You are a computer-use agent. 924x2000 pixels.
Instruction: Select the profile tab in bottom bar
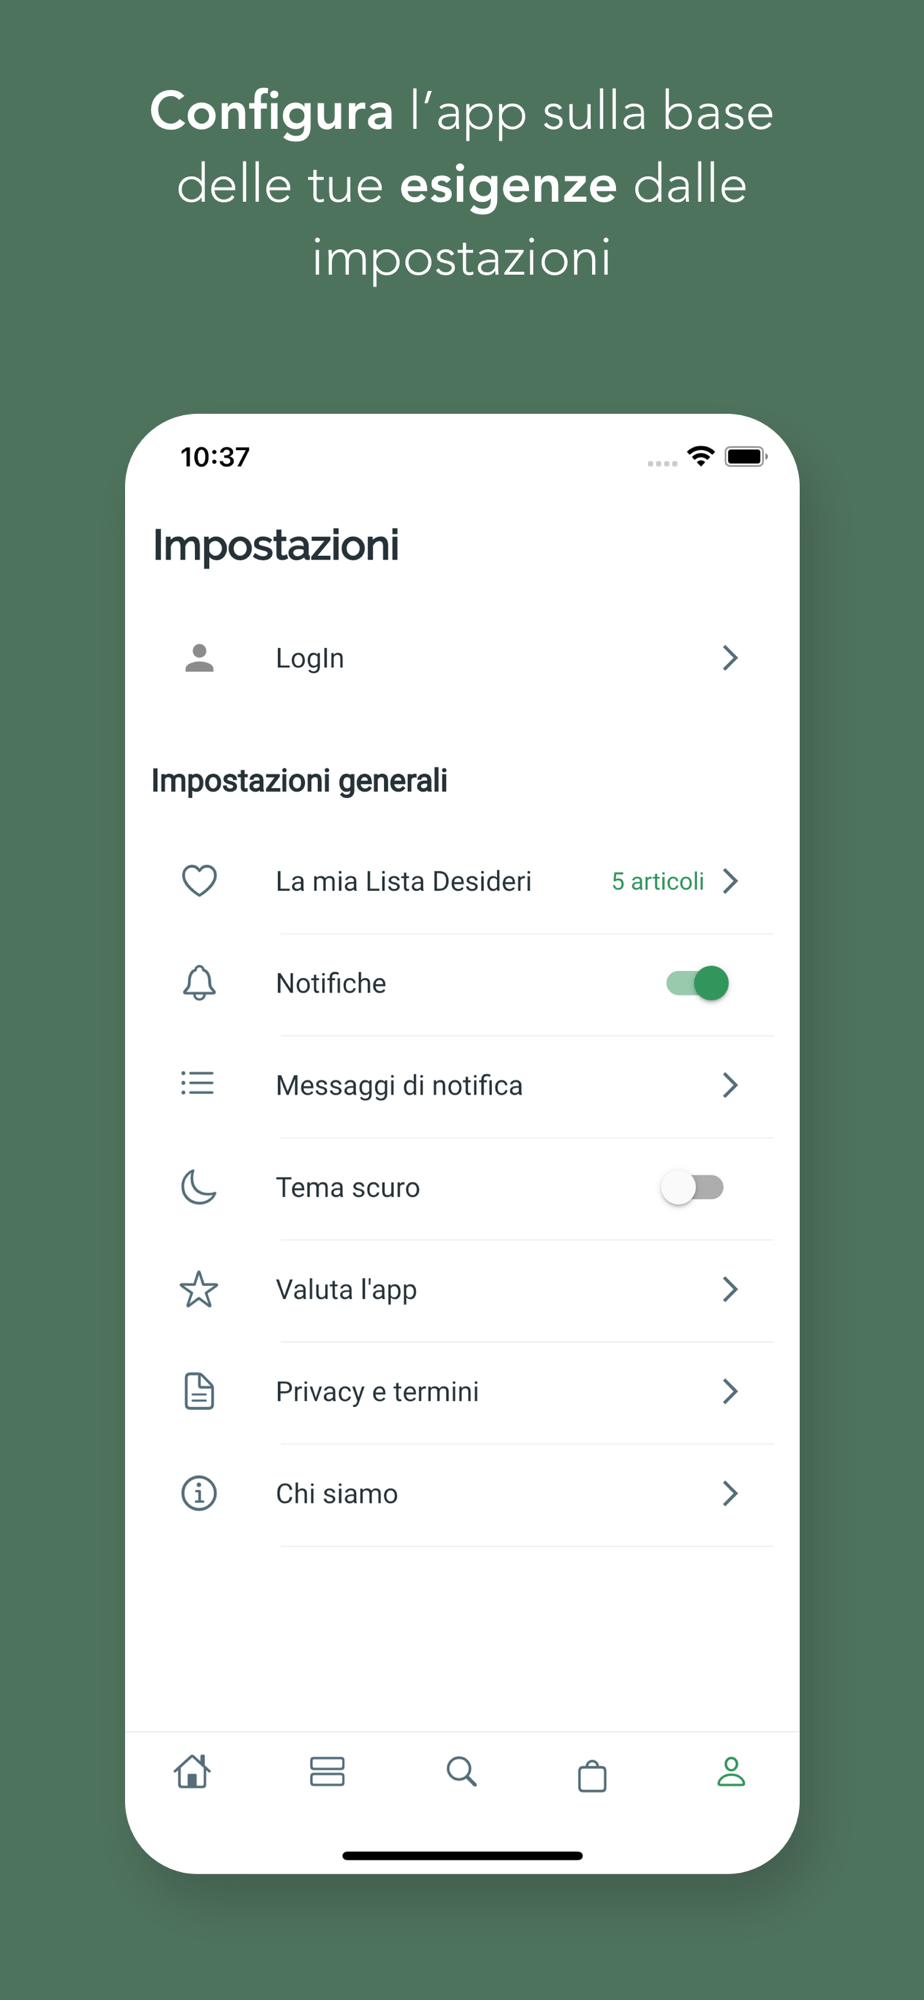point(731,1771)
